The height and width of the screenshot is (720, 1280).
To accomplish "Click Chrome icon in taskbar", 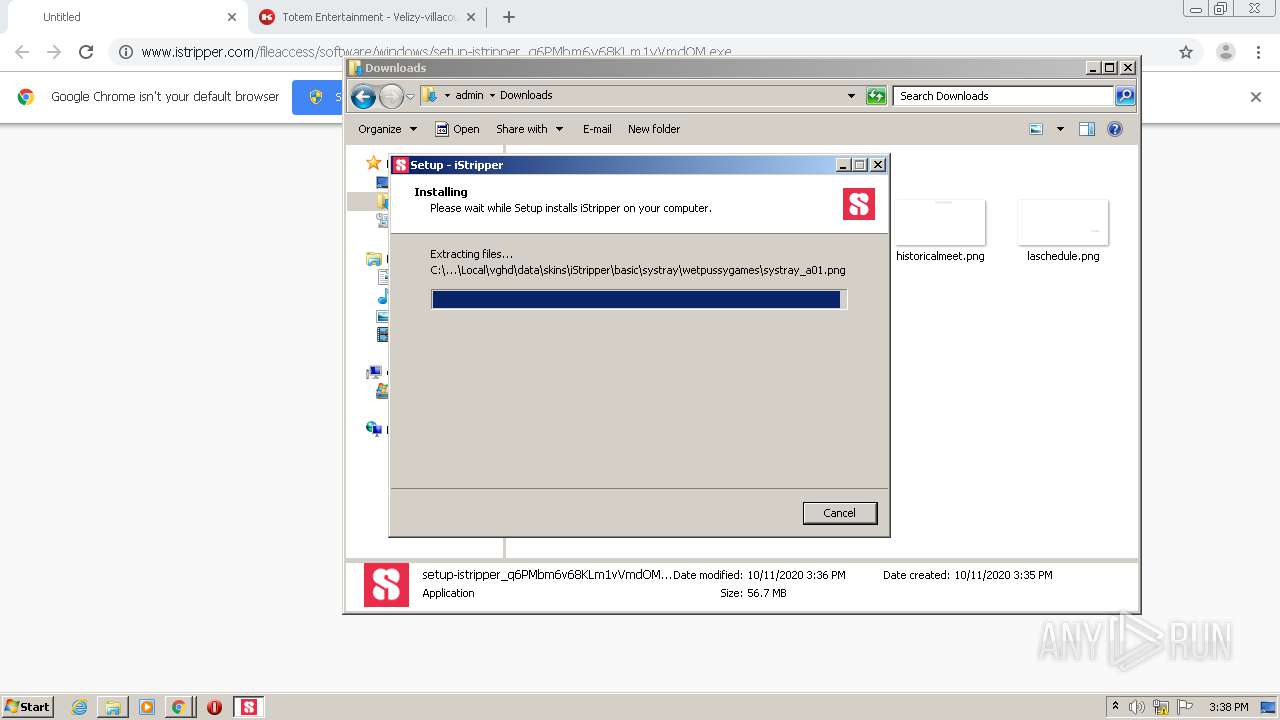I will [x=178, y=707].
